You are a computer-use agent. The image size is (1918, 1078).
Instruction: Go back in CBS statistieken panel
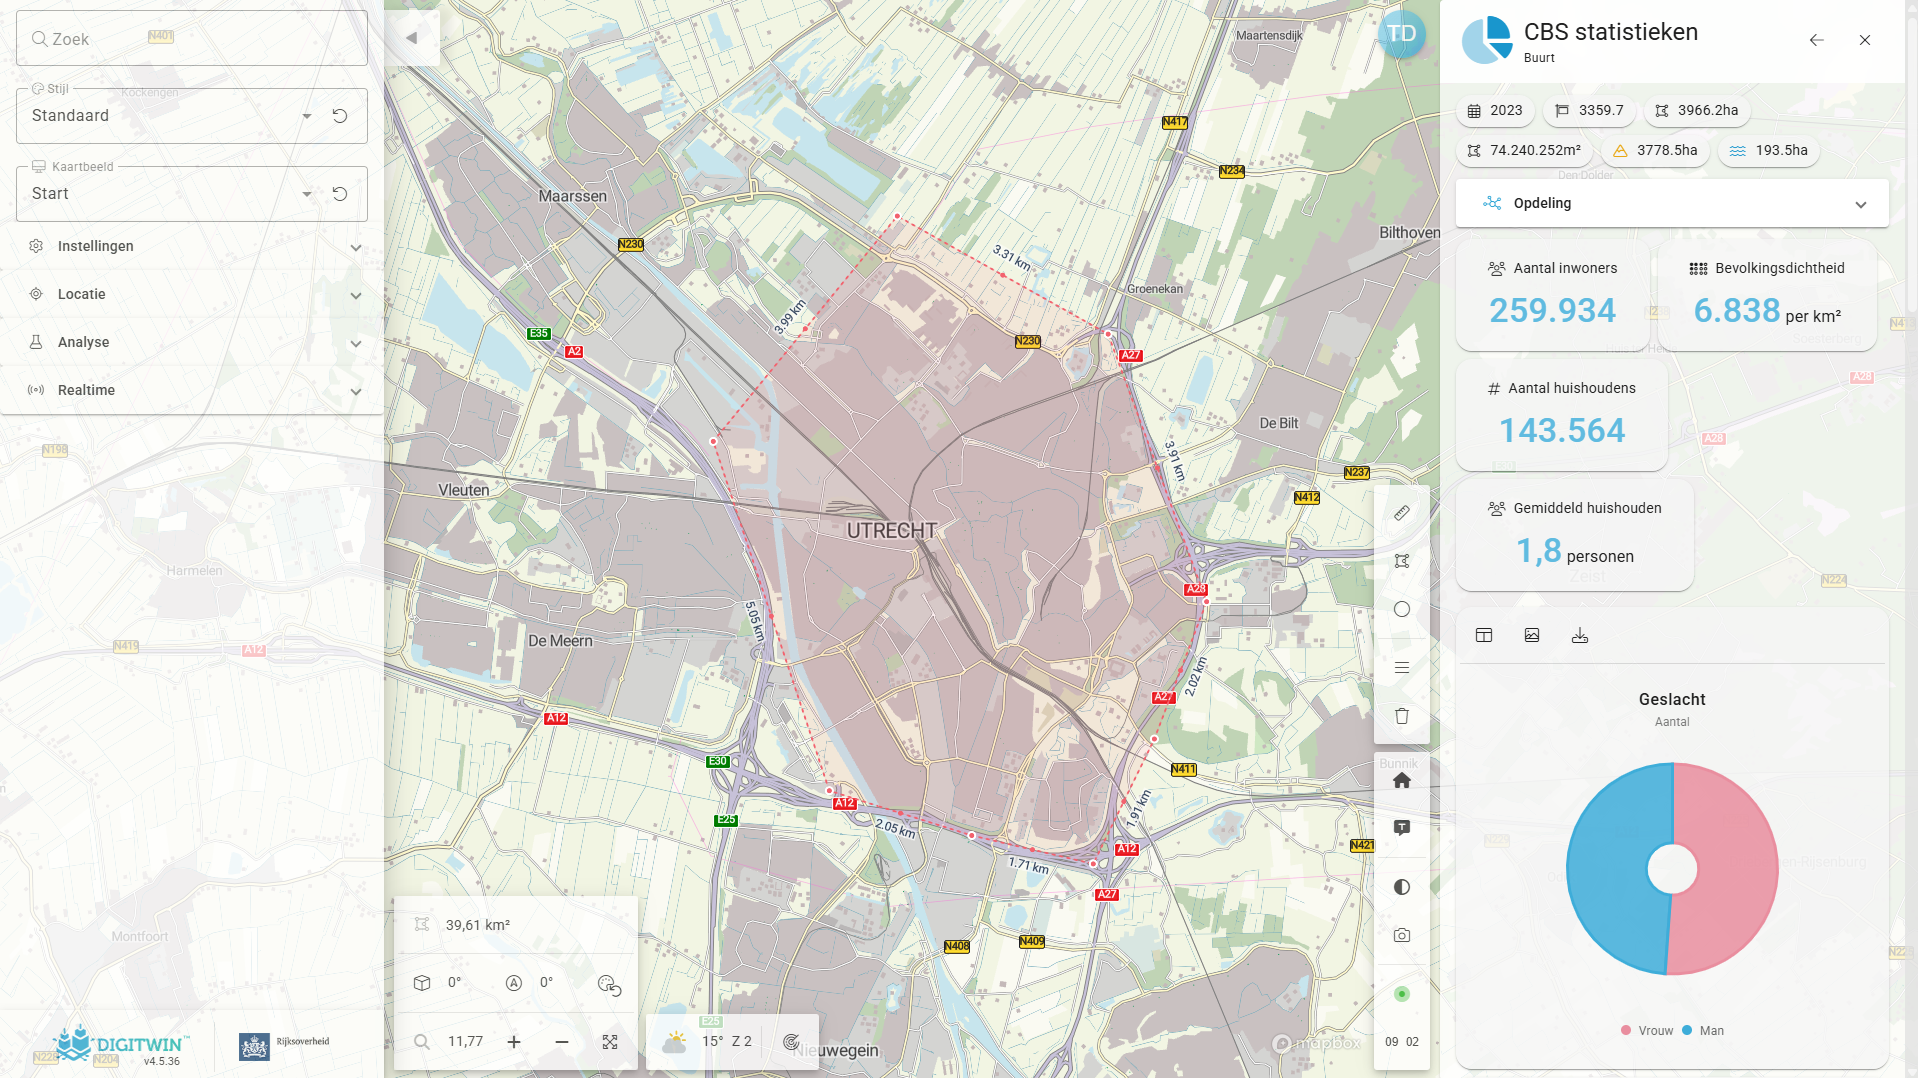pyautogui.click(x=1816, y=40)
